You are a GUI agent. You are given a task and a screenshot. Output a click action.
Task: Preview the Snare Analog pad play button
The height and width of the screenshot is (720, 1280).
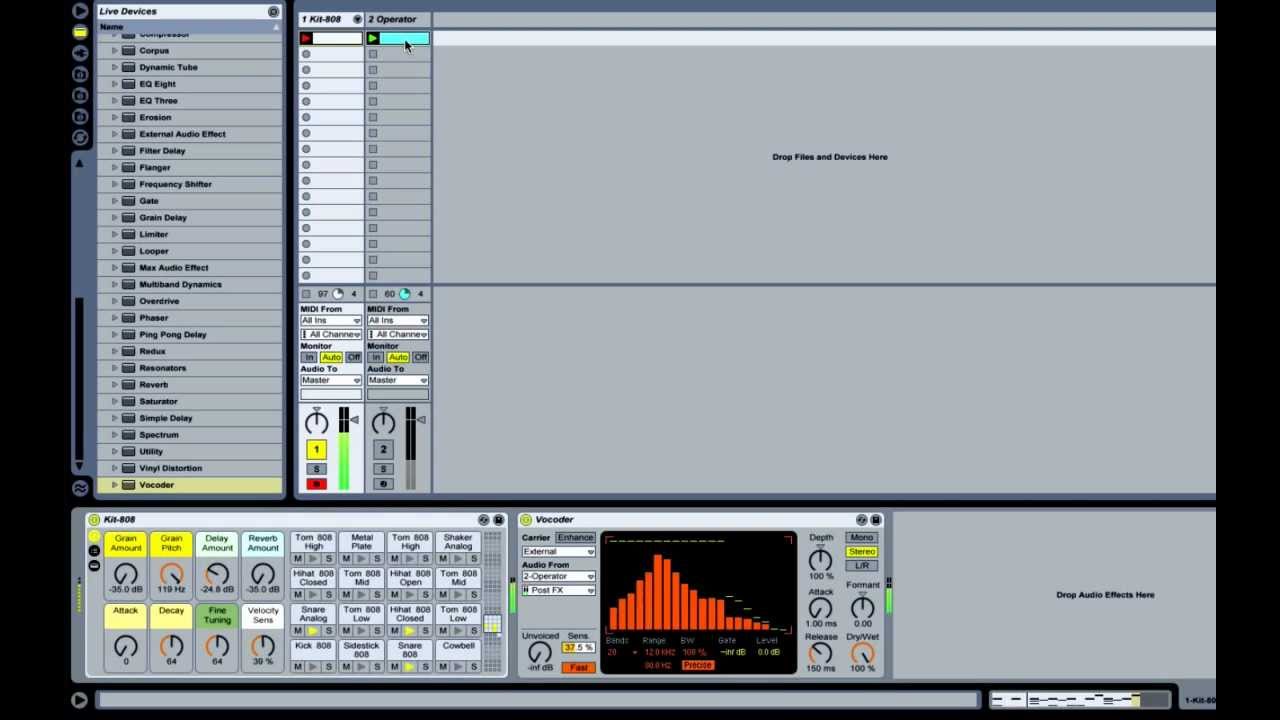pyautogui.click(x=312, y=631)
